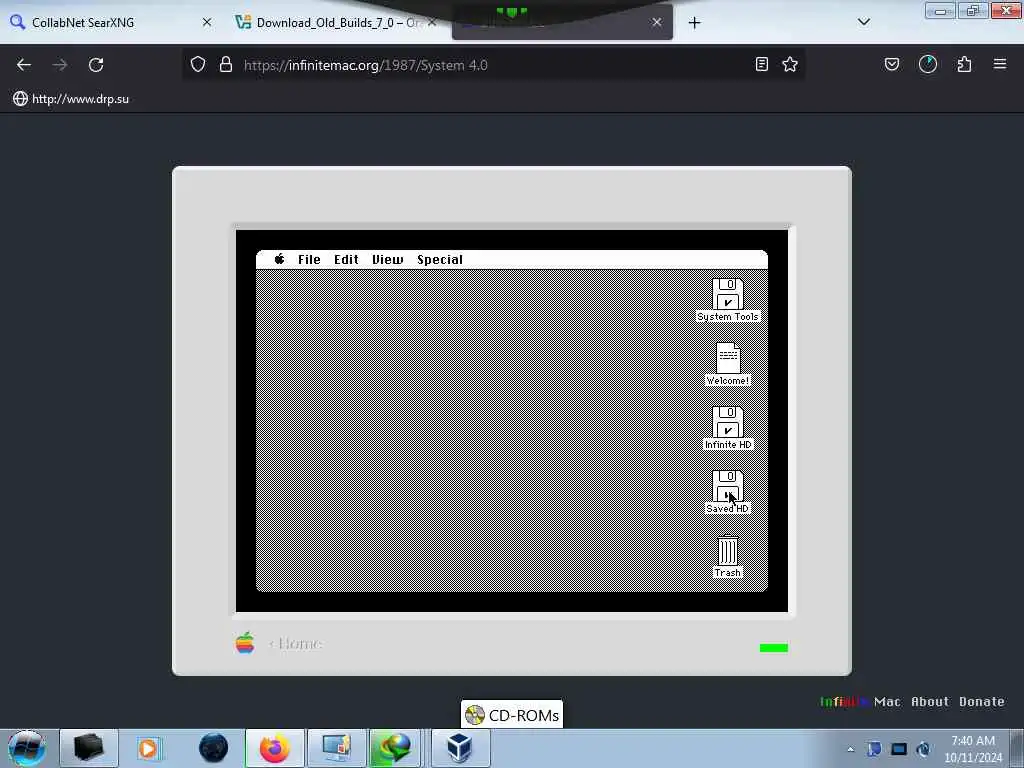Image resolution: width=1024 pixels, height=768 pixels.
Task: Bookmark this page with the star
Action: (790, 64)
